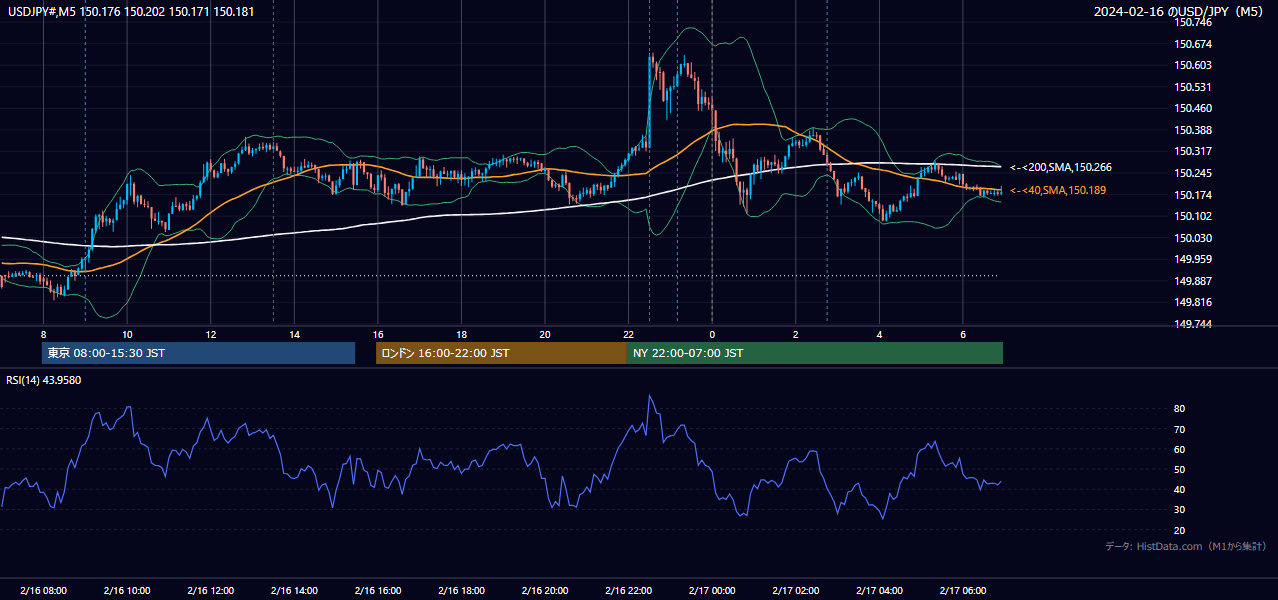
Task: Click hour tick 12 under price chart
Action: click(210, 334)
